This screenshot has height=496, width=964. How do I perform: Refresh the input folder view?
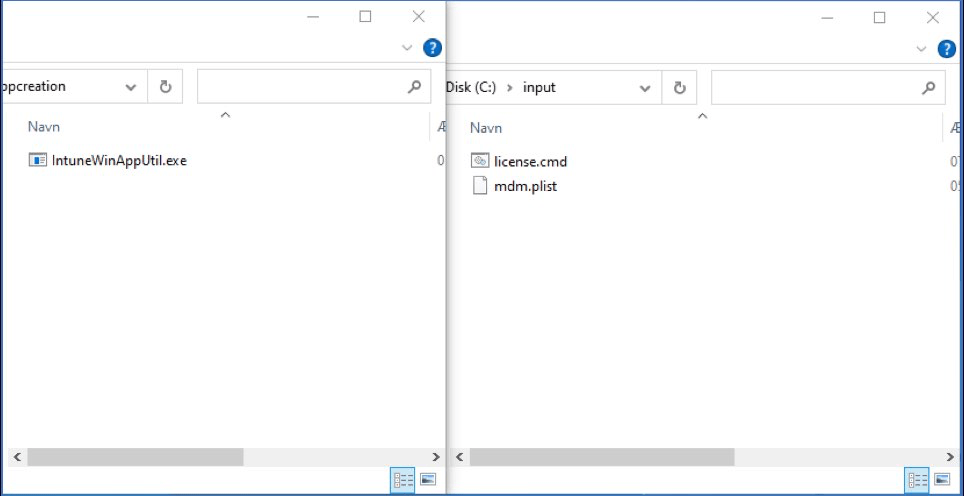coord(679,88)
